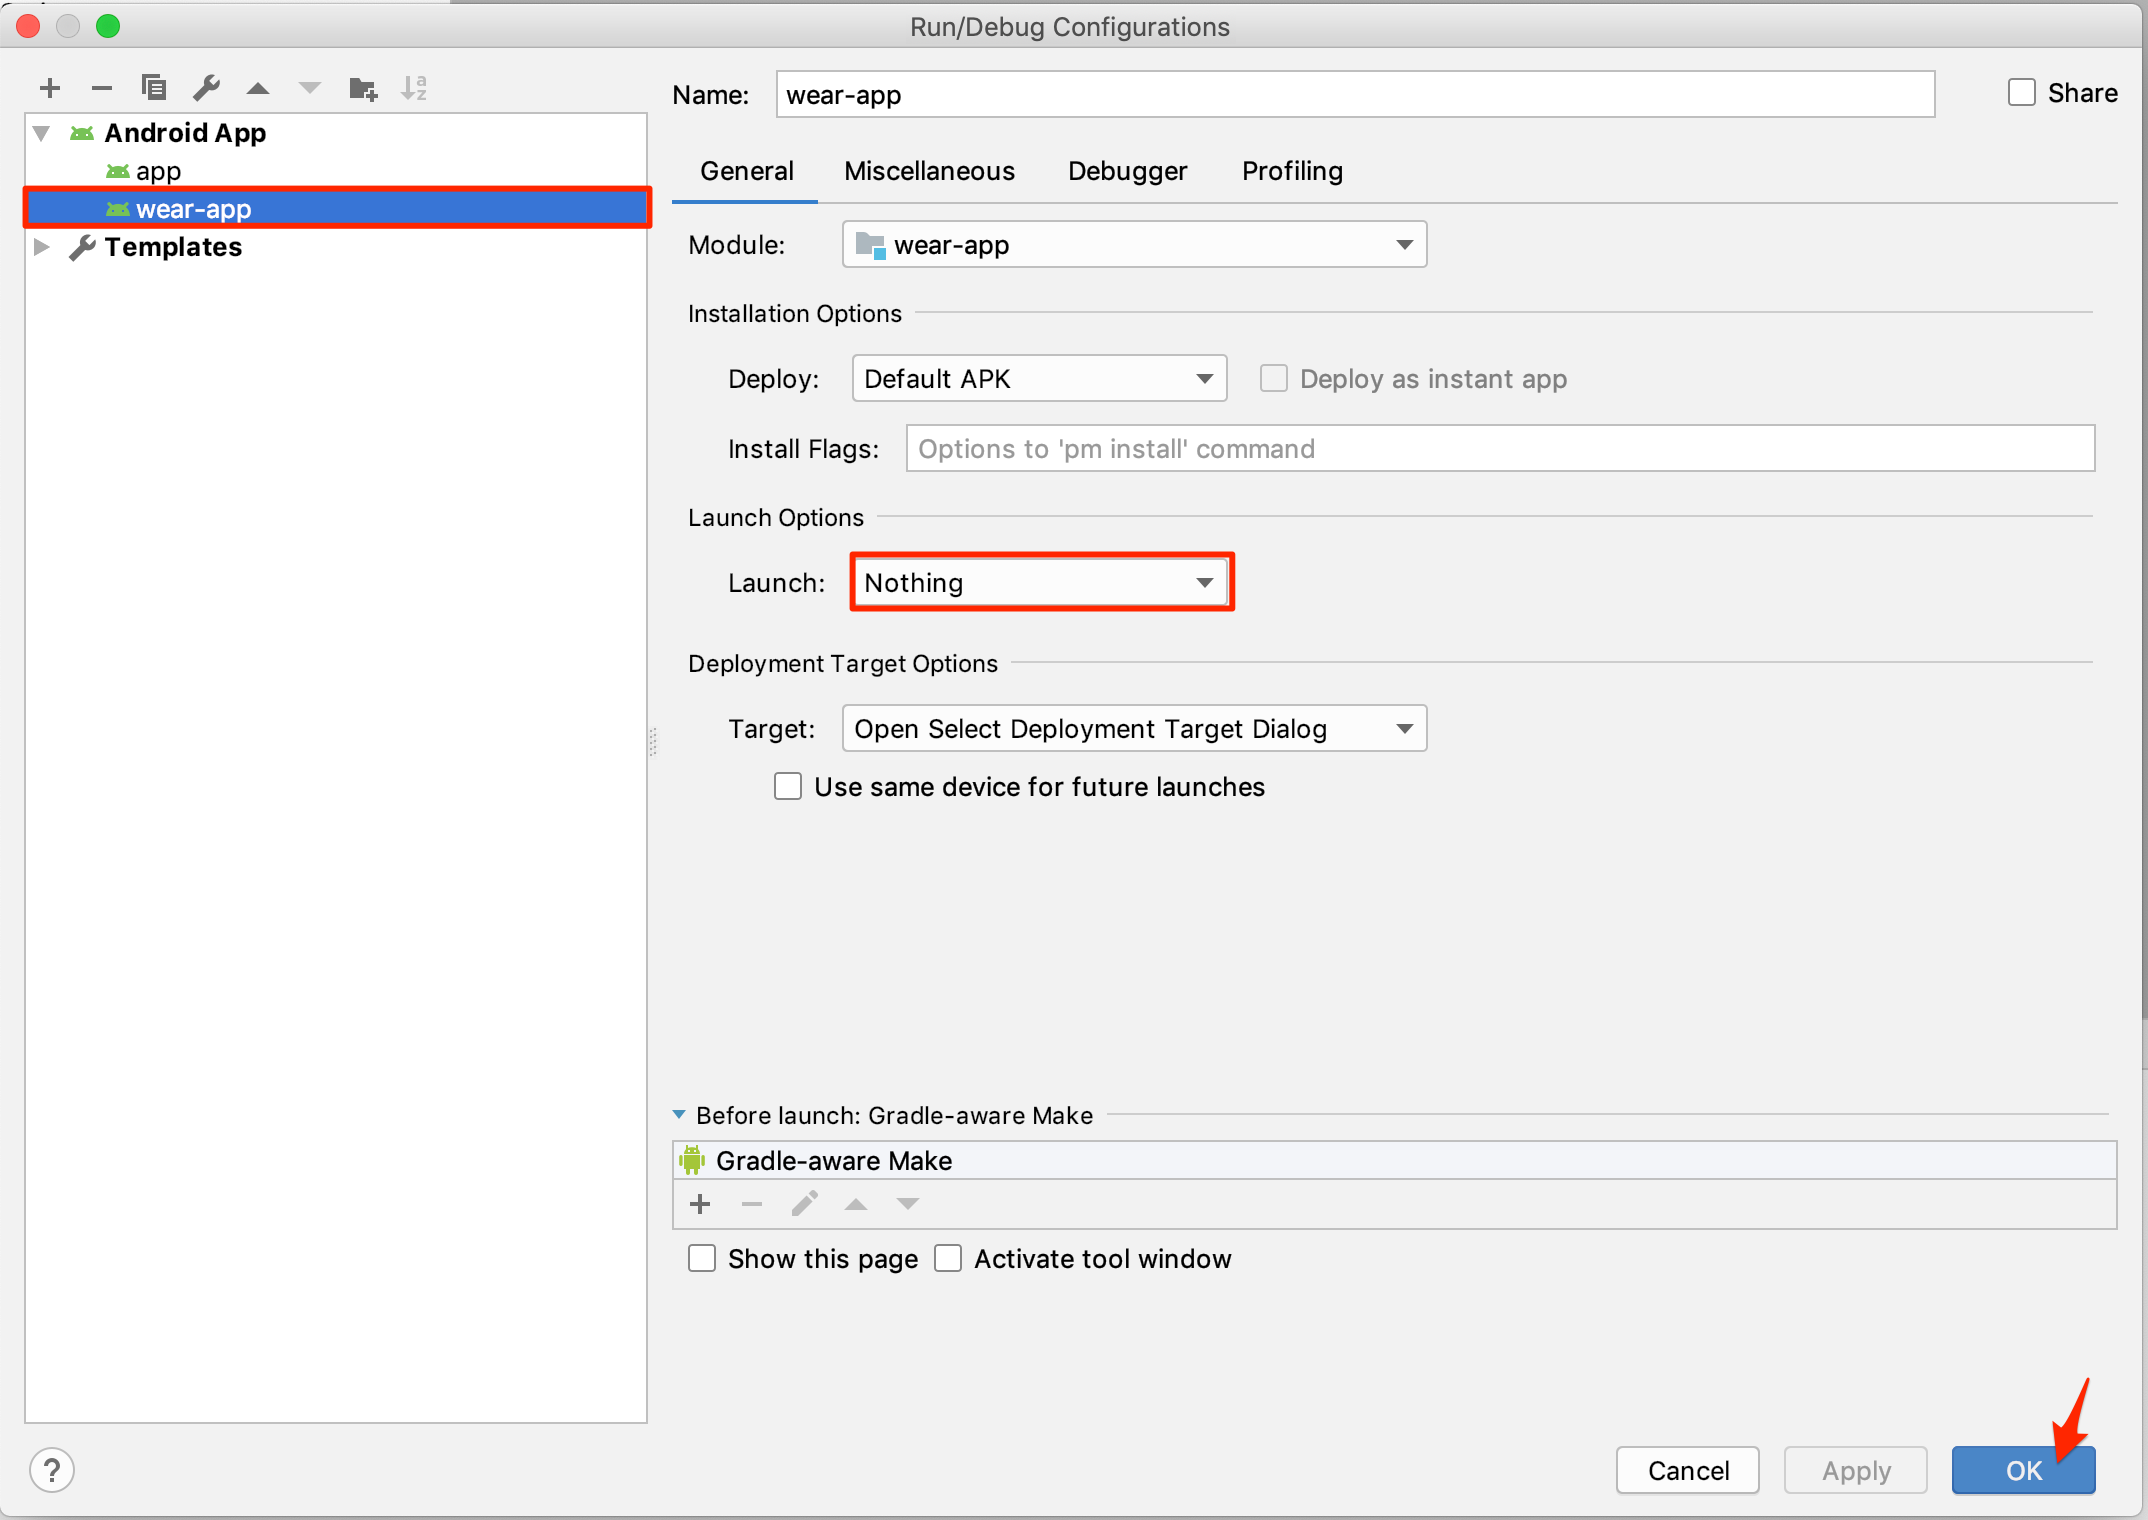This screenshot has width=2148, height=1520.
Task: Click the sort configurations alphabetically icon
Action: click(414, 88)
